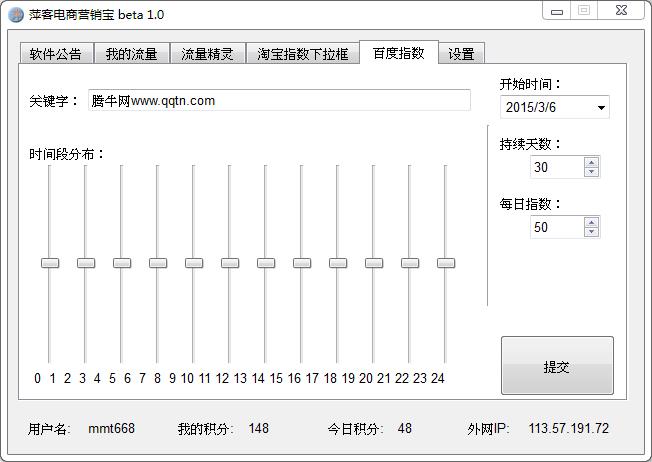Click the 持续天数 number field
The image size is (652, 462).
click(555, 167)
